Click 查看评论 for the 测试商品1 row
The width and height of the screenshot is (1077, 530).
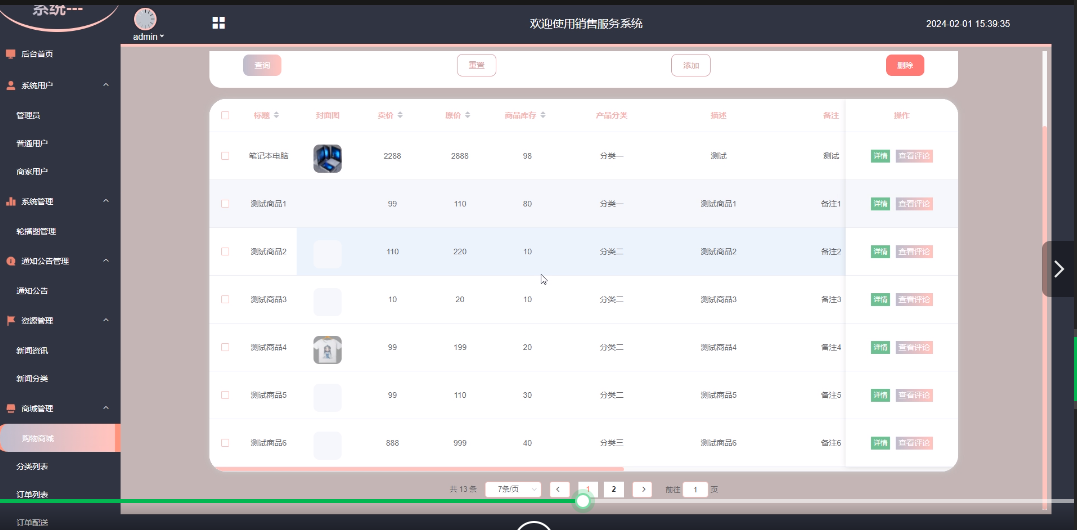coord(914,204)
